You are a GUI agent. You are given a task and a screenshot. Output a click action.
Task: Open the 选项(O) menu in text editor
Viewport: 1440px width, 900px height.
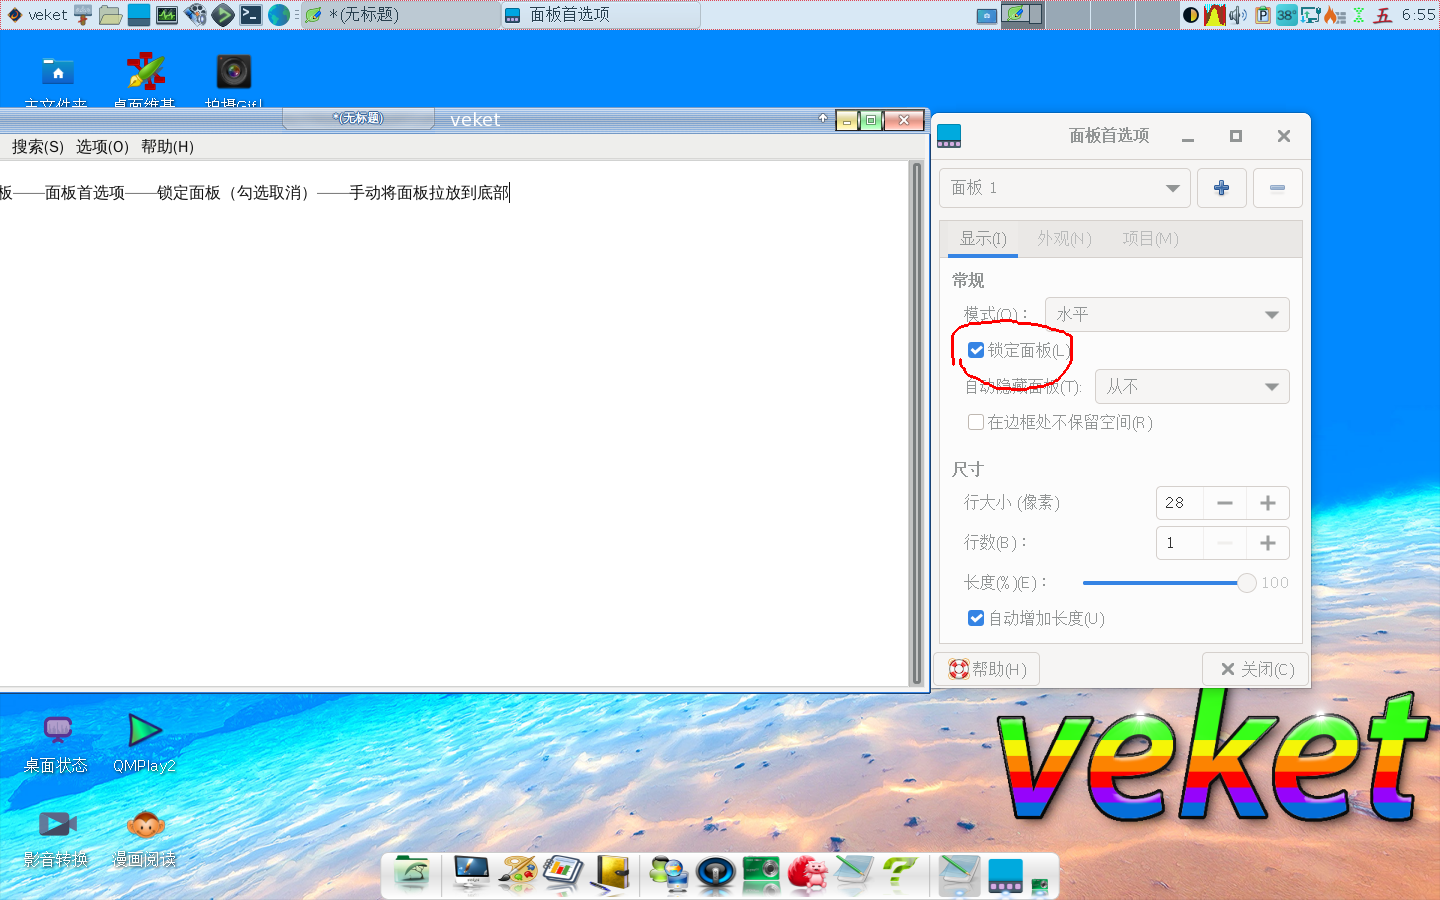(102, 147)
